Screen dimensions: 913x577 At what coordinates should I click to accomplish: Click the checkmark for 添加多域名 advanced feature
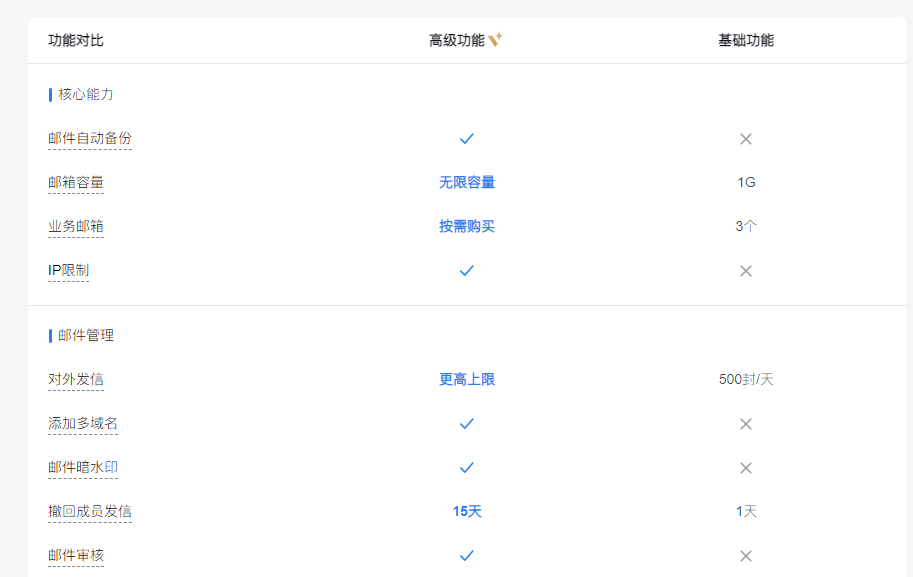(466, 423)
